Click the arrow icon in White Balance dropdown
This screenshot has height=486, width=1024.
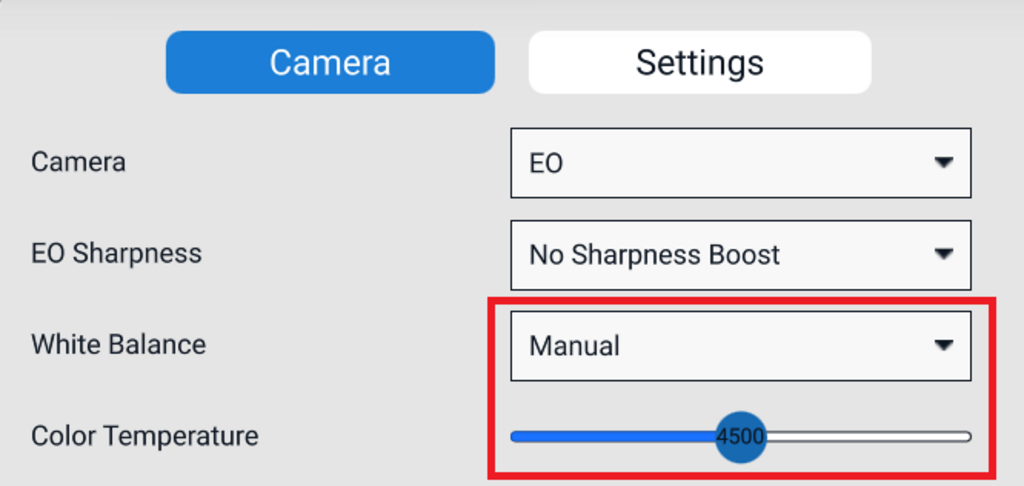coord(942,345)
